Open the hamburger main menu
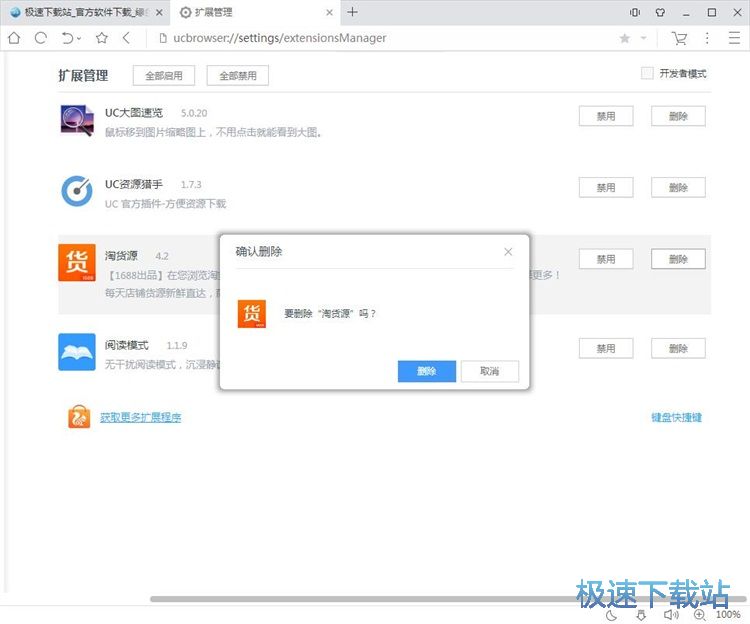The image size is (750, 624). 734,38
